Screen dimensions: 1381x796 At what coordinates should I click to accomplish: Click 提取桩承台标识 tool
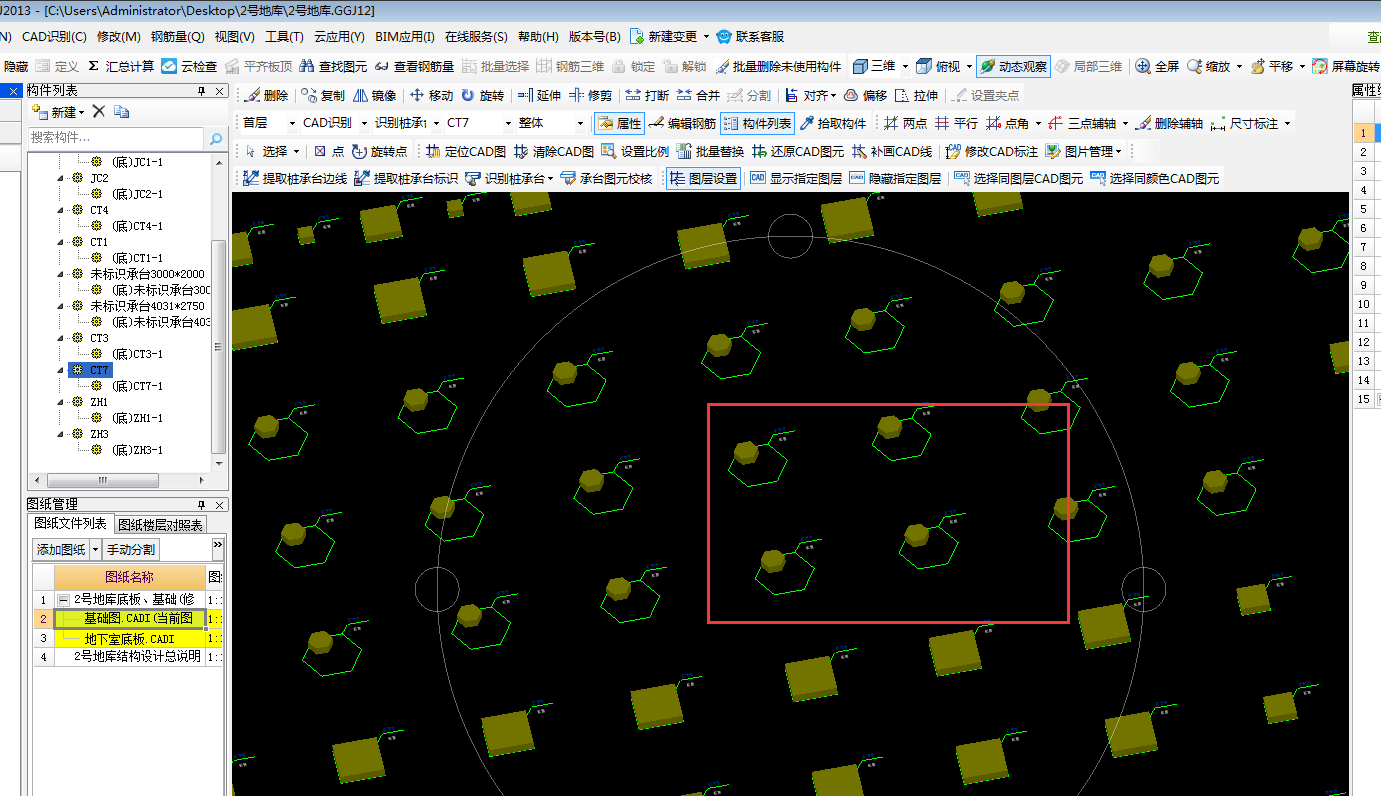coord(406,179)
